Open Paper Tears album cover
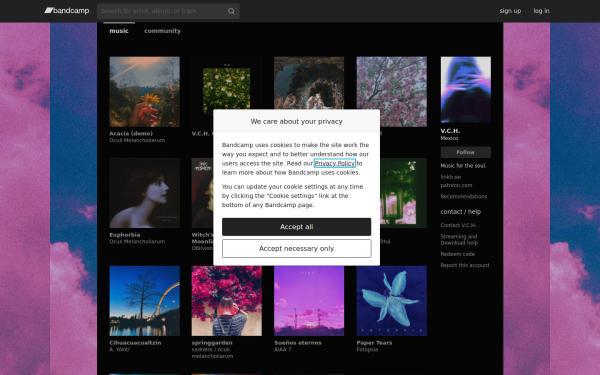 point(392,301)
